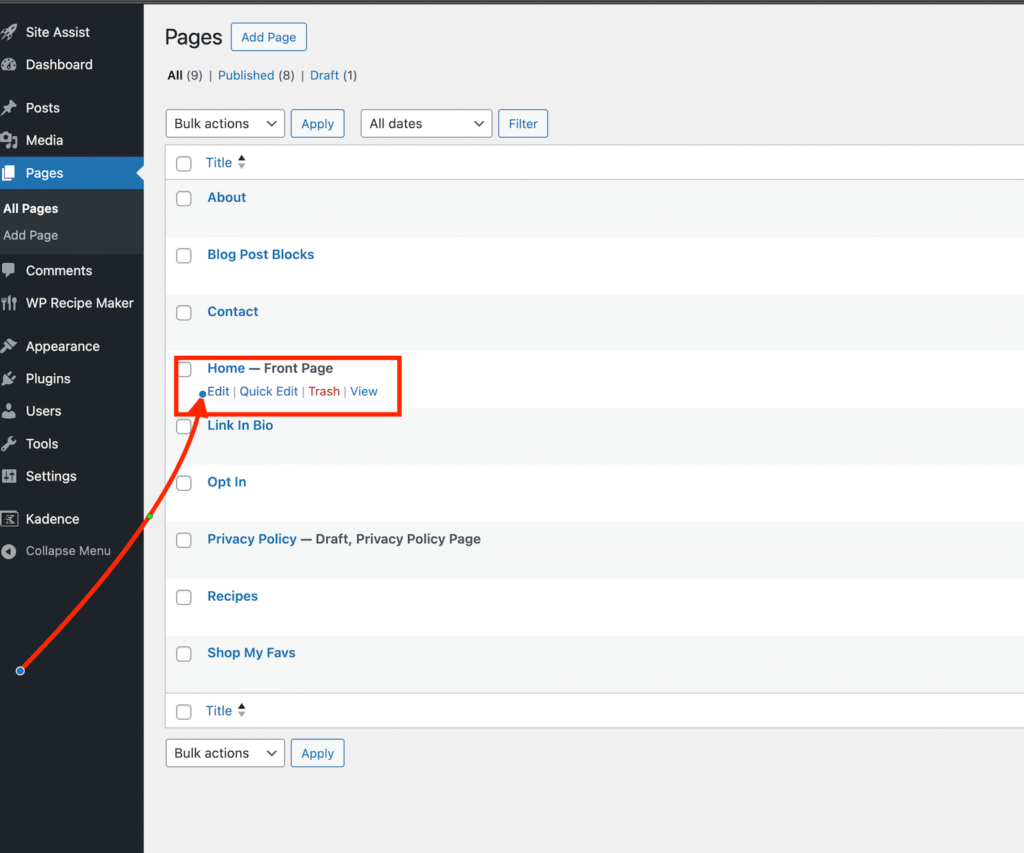
Task: Tick the checkbox for the About page
Action: click(184, 199)
